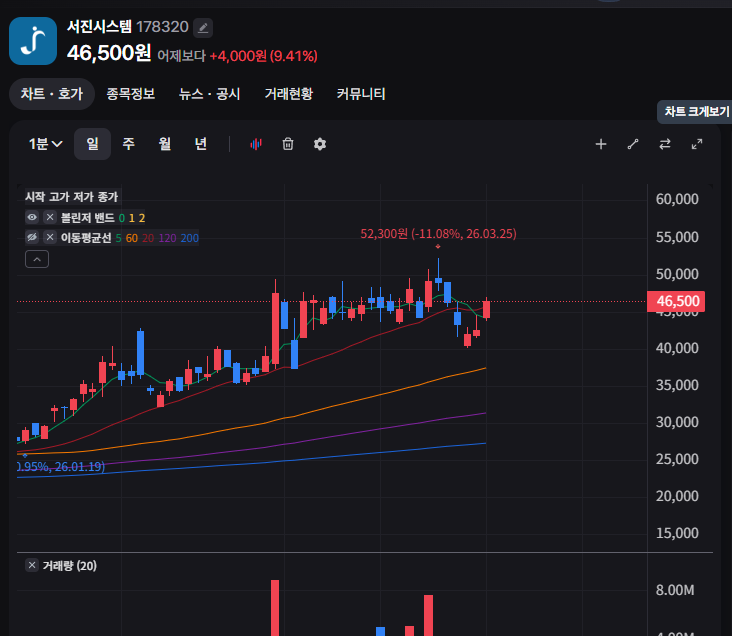Select the 년 yearly period

201,144
